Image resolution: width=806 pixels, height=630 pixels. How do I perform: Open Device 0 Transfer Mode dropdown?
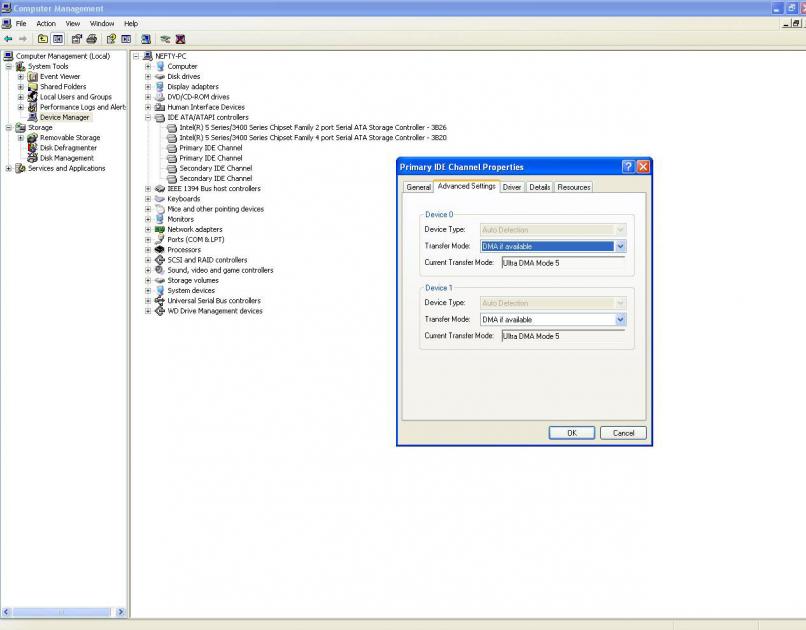pyautogui.click(x=620, y=246)
